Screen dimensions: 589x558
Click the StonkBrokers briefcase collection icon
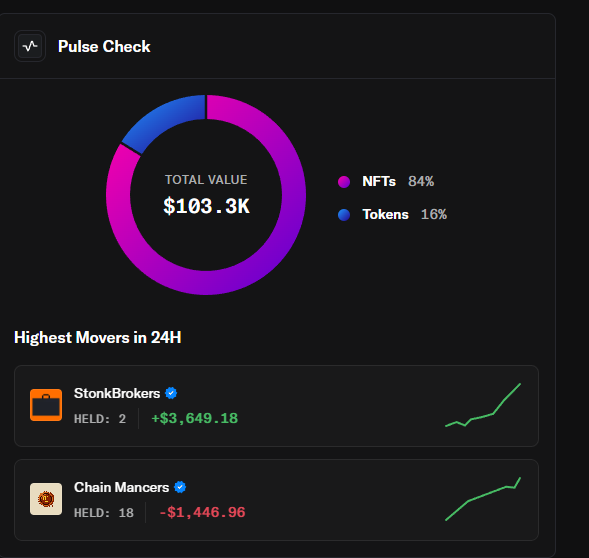[46, 405]
